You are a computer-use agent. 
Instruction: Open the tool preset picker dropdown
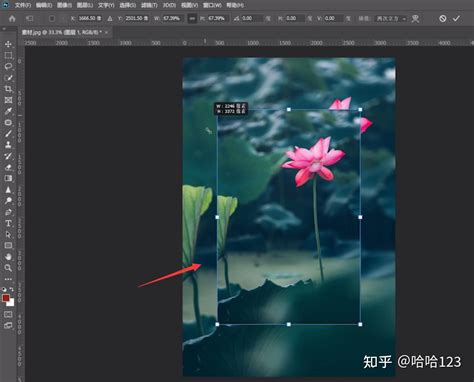pyautogui.click(x=30, y=18)
